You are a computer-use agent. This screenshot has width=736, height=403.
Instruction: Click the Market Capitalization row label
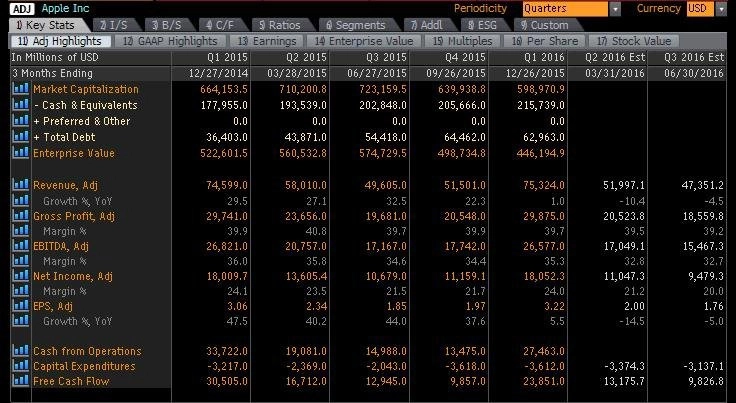(x=86, y=89)
